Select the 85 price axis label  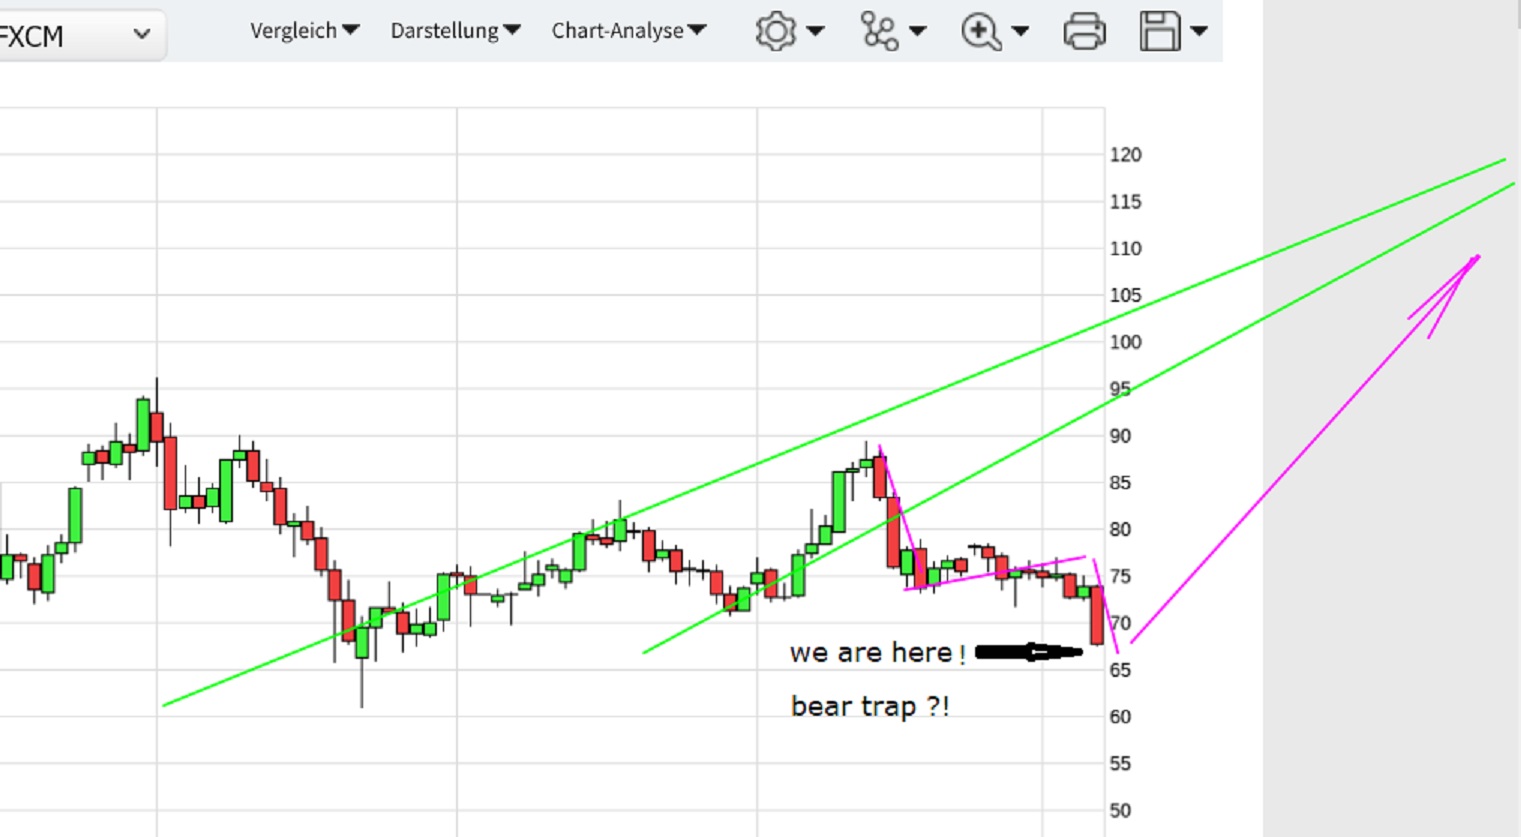[x=1120, y=483]
